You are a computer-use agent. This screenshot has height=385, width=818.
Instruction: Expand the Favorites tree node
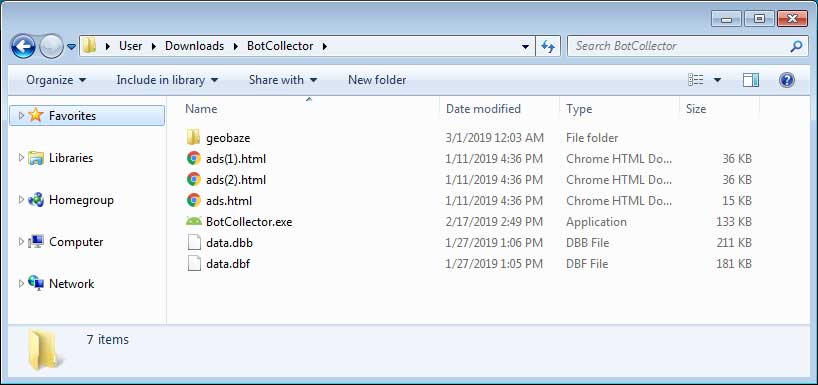click(x=21, y=115)
